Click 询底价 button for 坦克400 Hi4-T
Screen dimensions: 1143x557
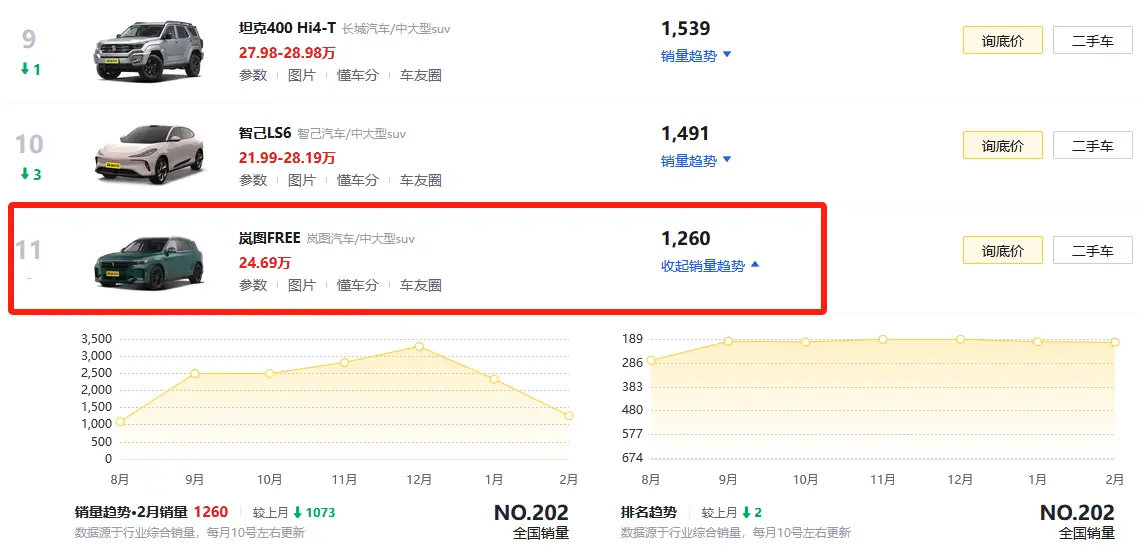(x=1002, y=41)
